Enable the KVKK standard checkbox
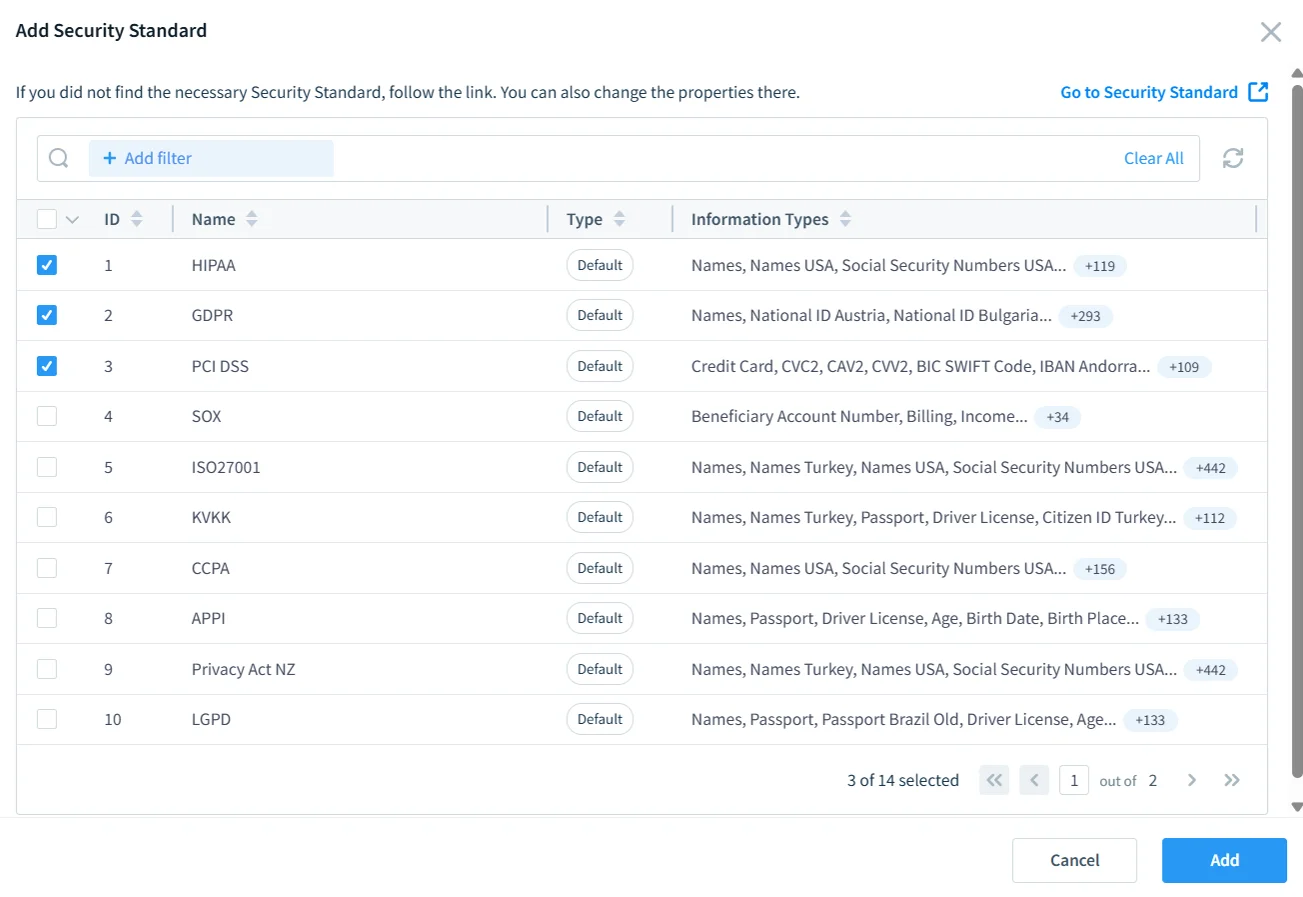The width and height of the screenshot is (1303, 897). point(47,517)
